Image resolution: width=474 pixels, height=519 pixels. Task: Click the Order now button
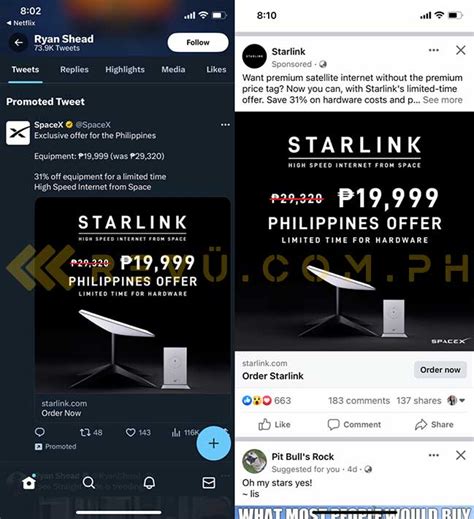coord(440,370)
